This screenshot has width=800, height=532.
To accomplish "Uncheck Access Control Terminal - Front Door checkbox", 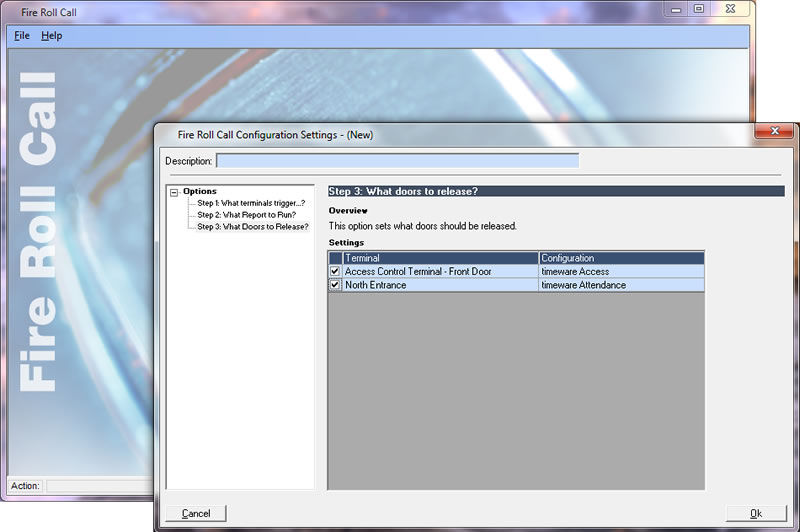I will click(x=335, y=271).
